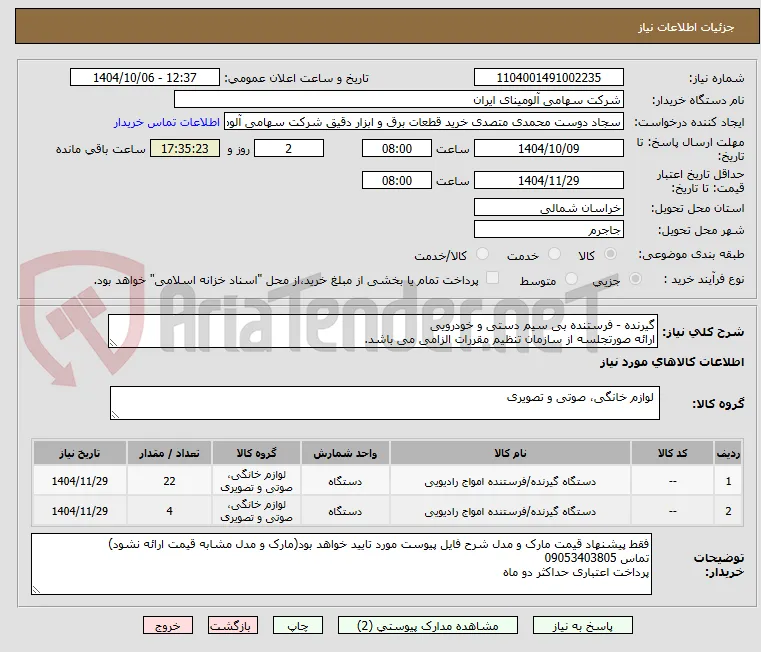Click the product name in row 2

pyautogui.click(x=510, y=512)
